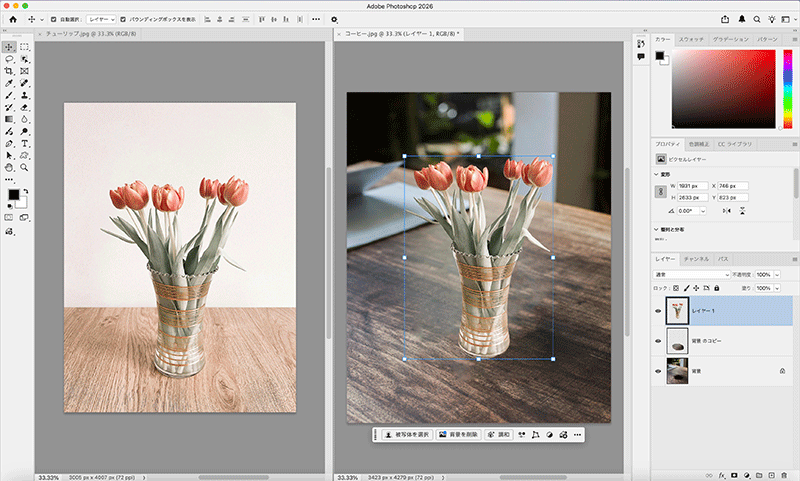Select the Type (T) tool
Image resolution: width=800 pixels, height=481 pixels.
coord(24,143)
